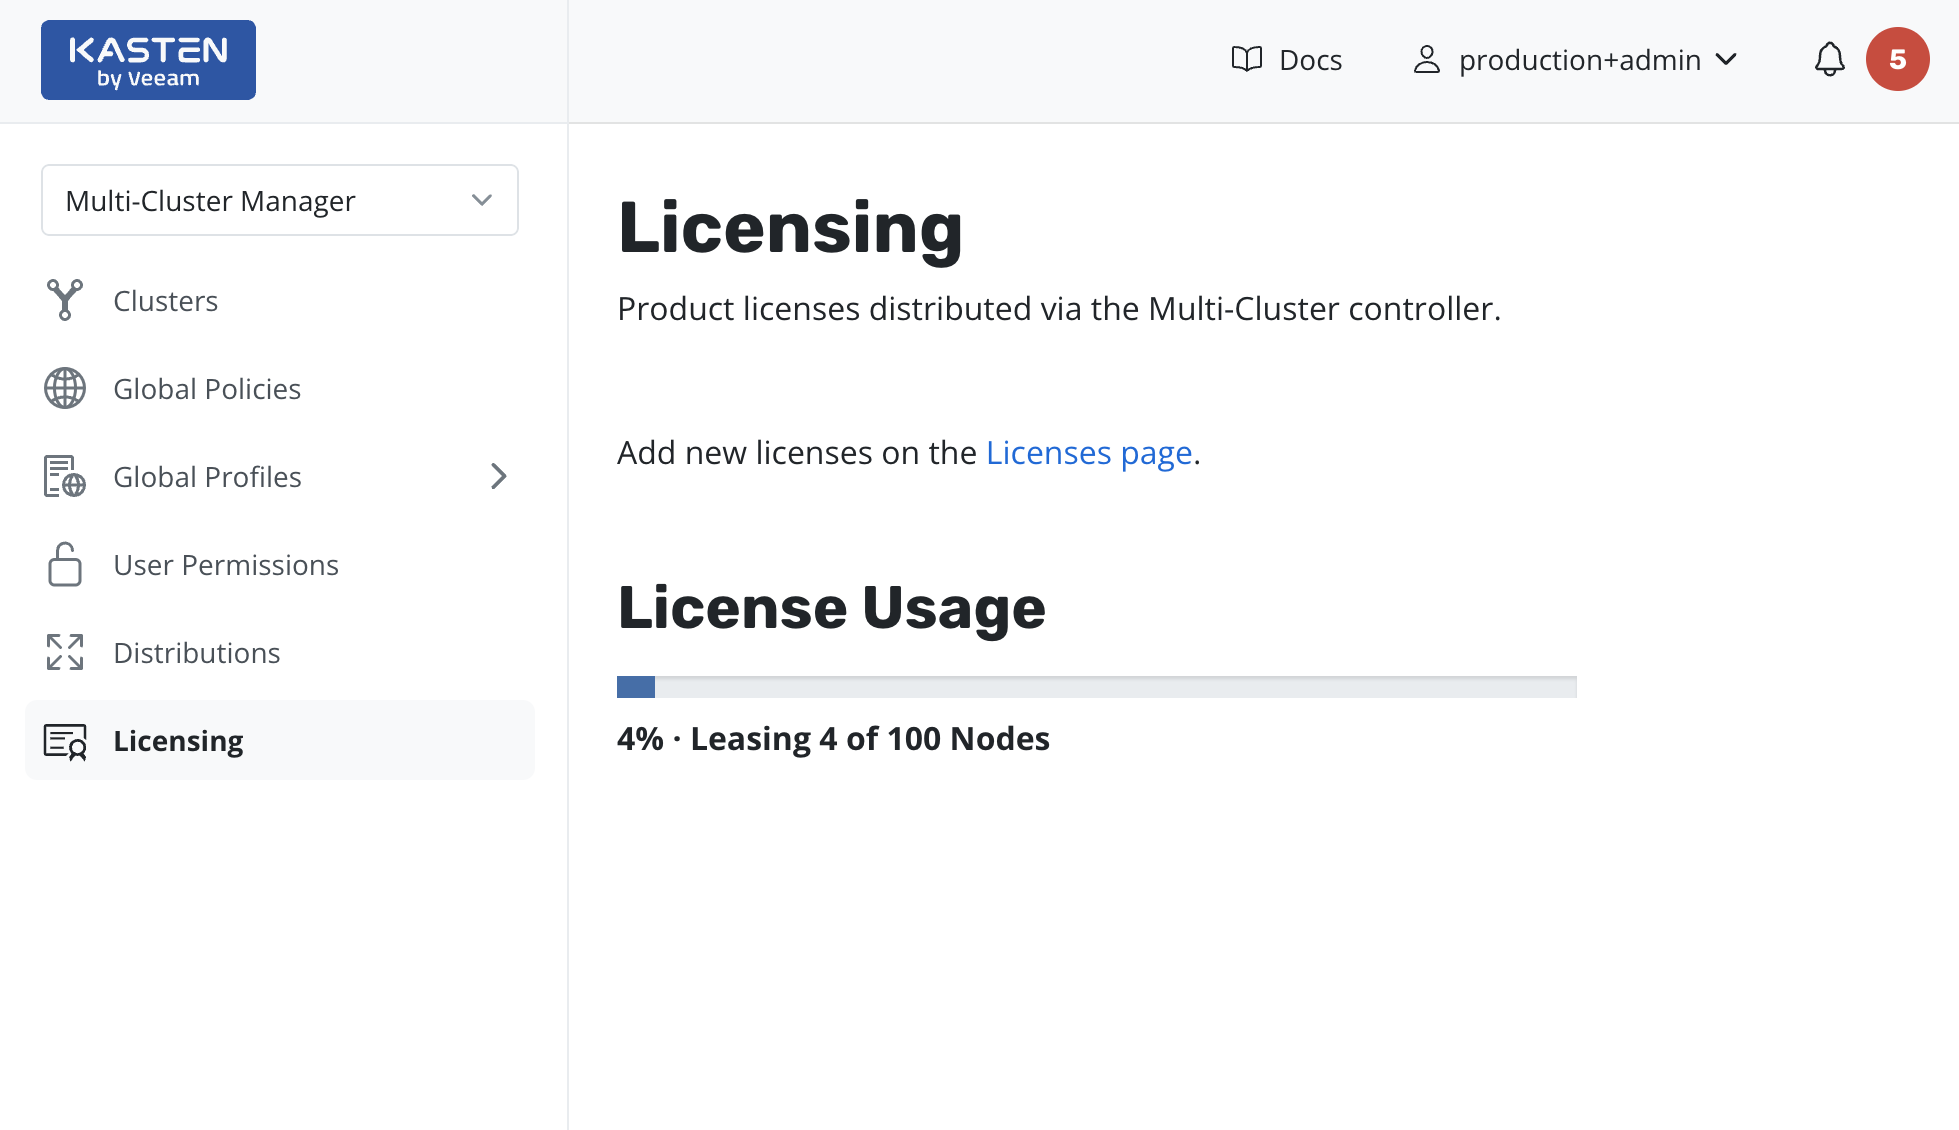Click the user profile icon

[1426, 60]
